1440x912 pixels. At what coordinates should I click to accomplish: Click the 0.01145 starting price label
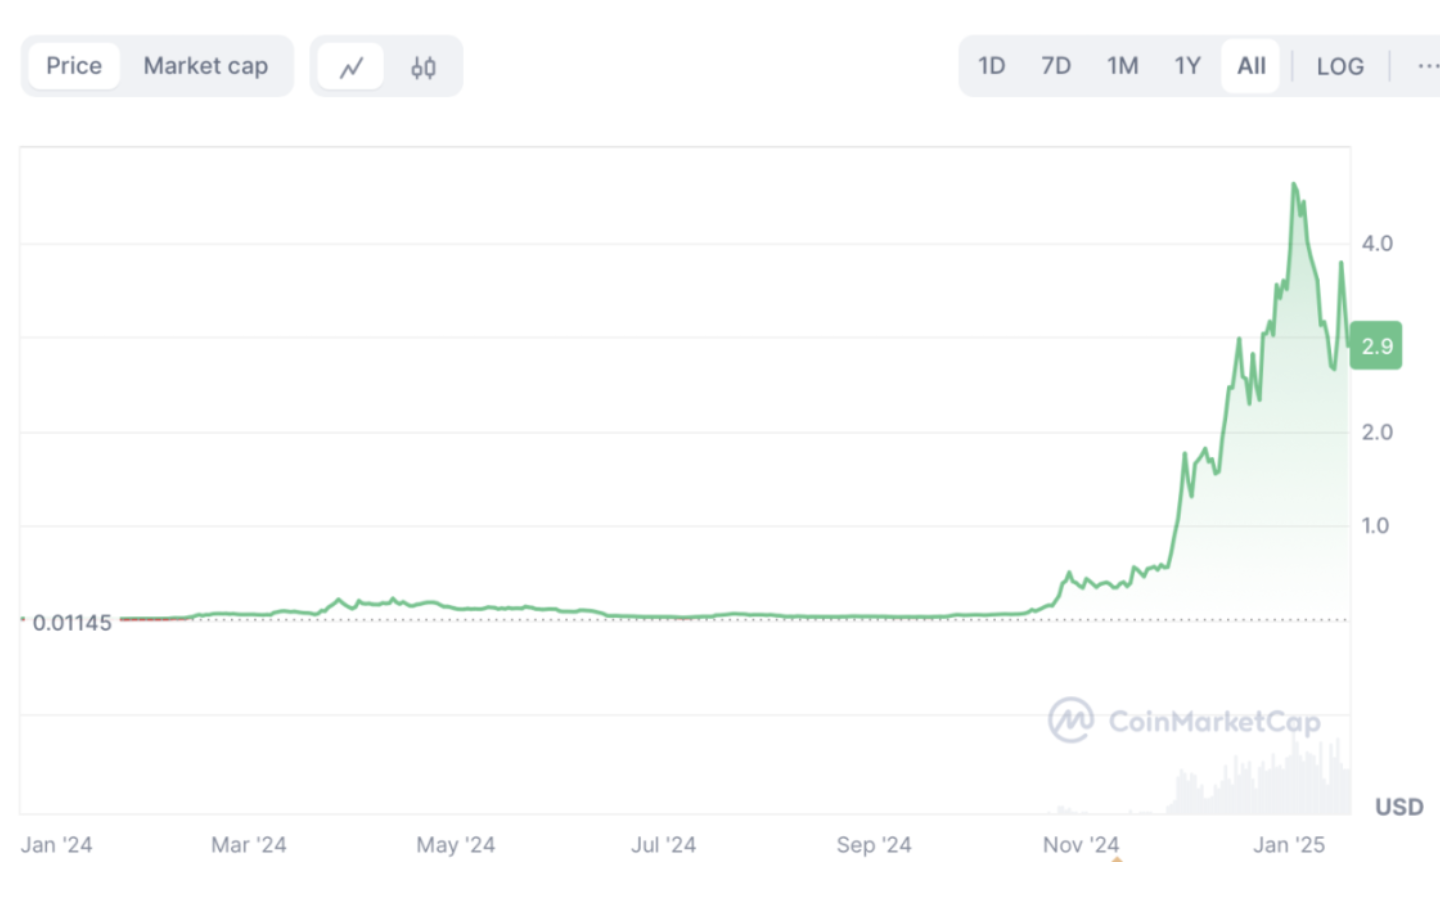tap(72, 623)
